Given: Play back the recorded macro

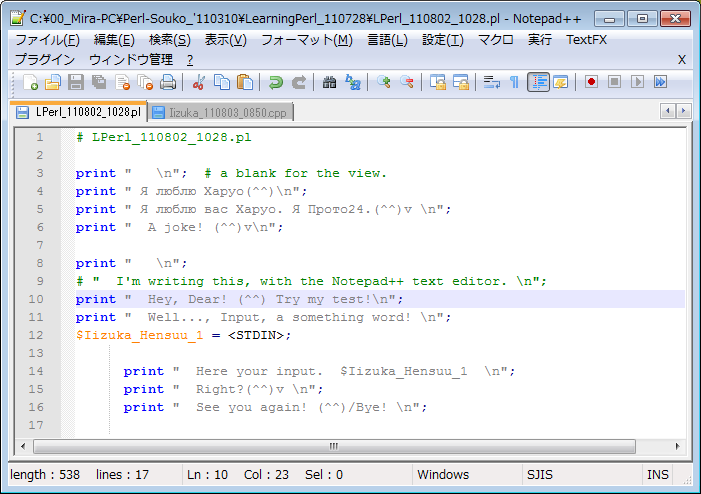Looking at the screenshot, I should pos(637,82).
